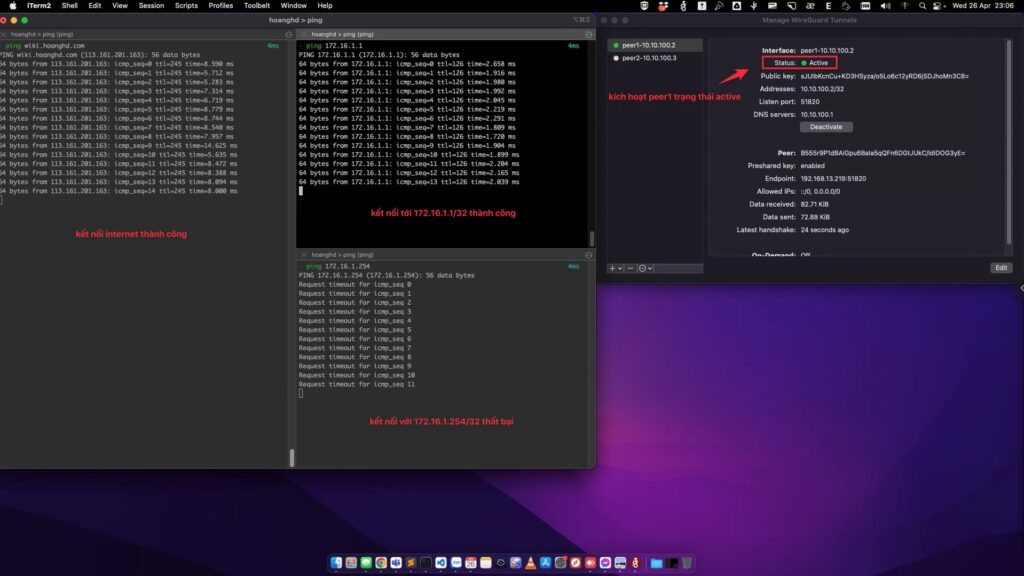
Task: Click the Public key value in WireGuard
Action: [885, 76]
